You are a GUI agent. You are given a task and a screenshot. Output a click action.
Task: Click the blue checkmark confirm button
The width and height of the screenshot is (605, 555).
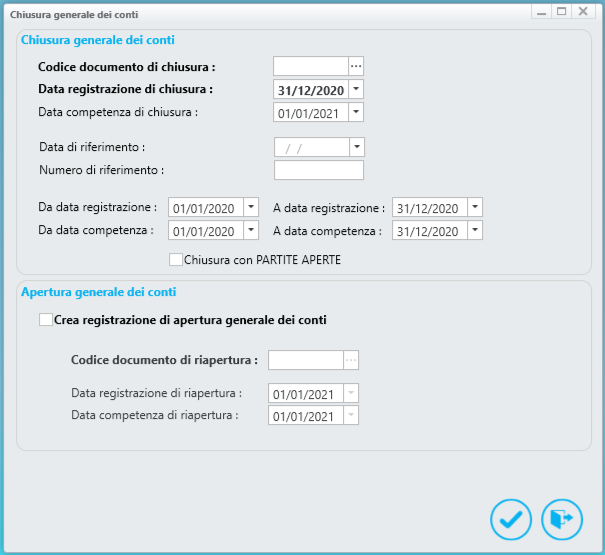pyautogui.click(x=510, y=519)
